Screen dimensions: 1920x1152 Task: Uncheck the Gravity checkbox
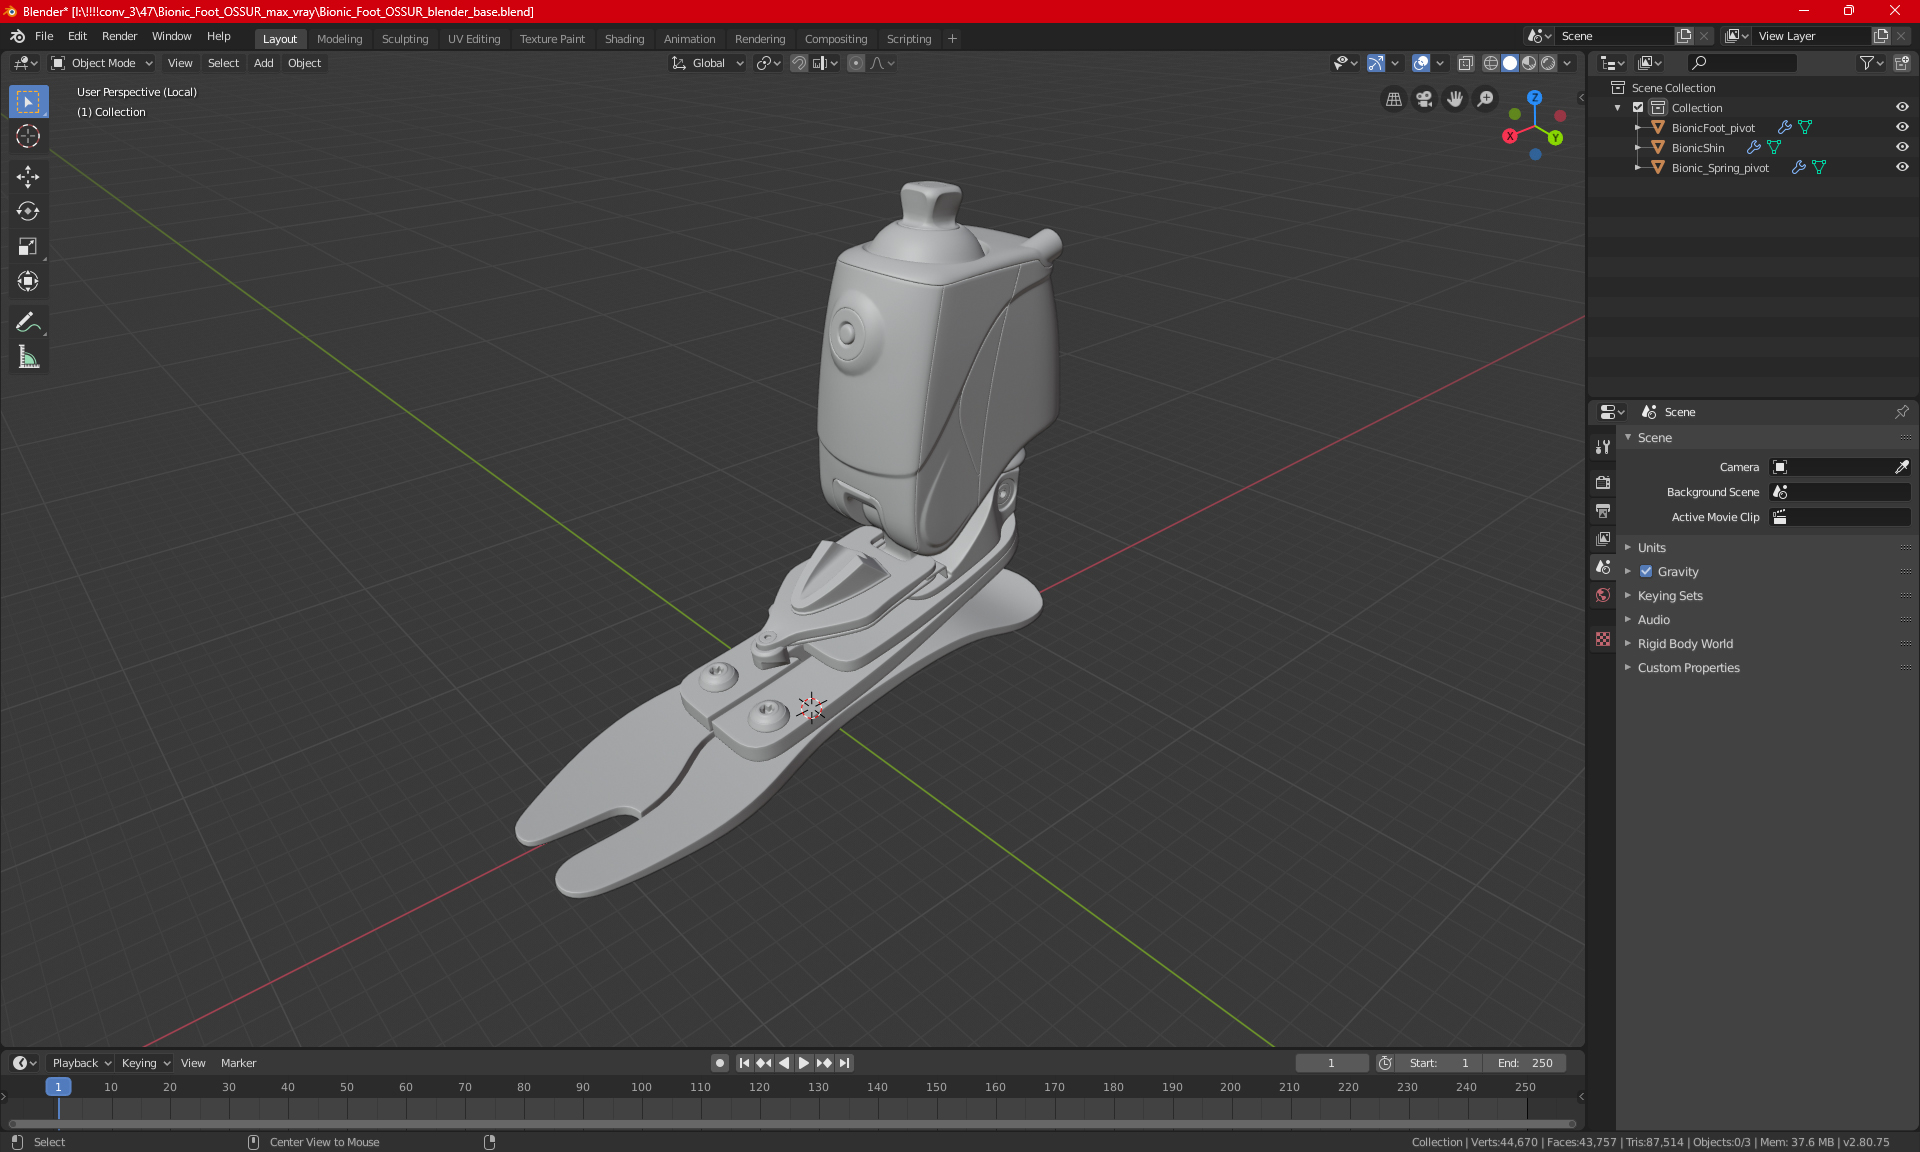click(1646, 572)
